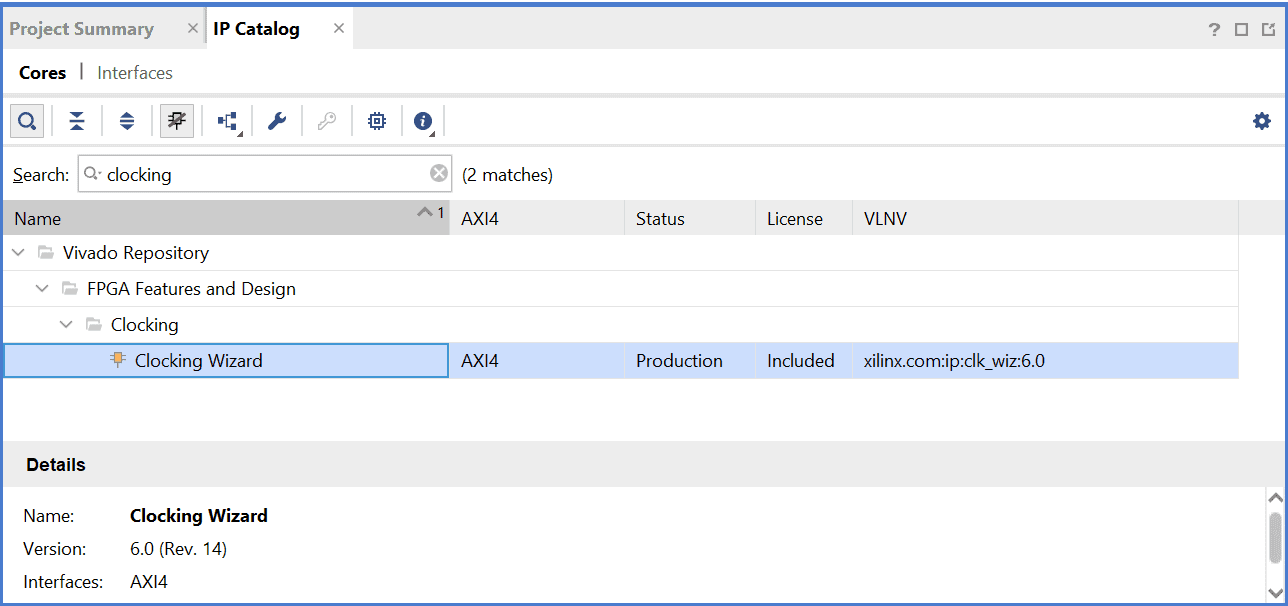Image resolution: width=1288 pixels, height=606 pixels.
Task: Click the Search magnifier toolbar icon
Action: pyautogui.click(x=27, y=122)
